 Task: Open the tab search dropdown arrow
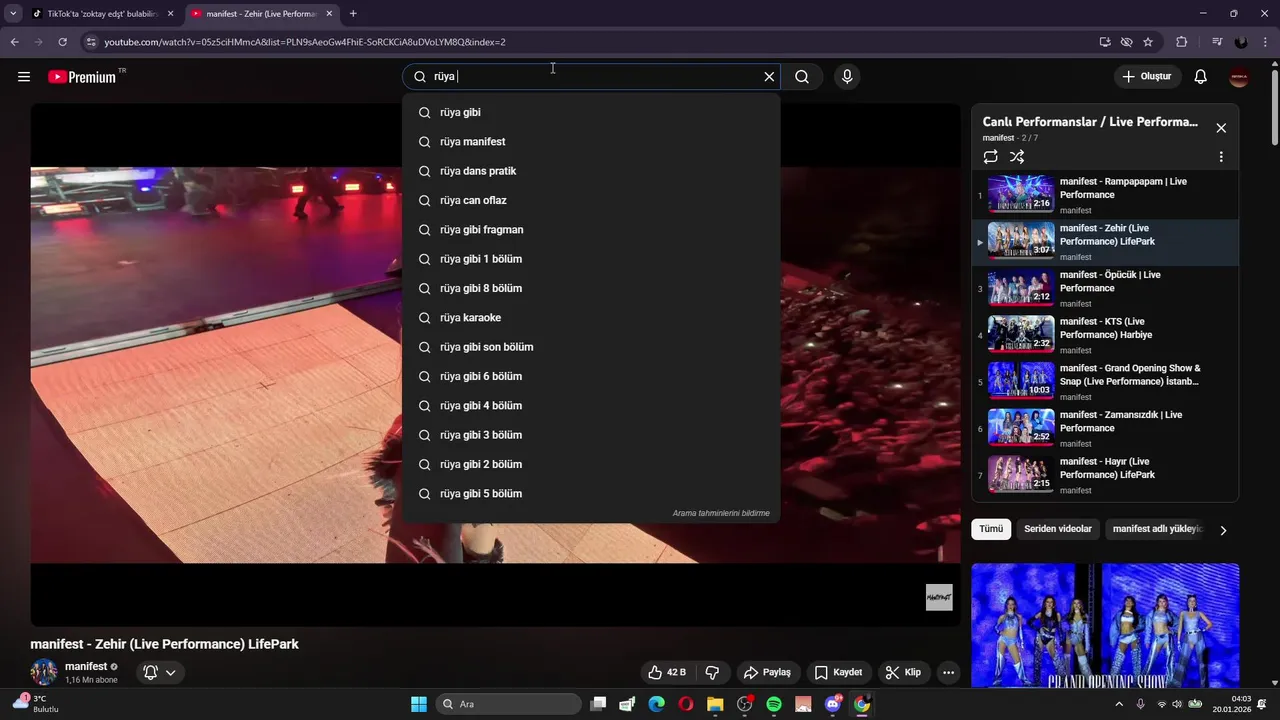(13, 14)
